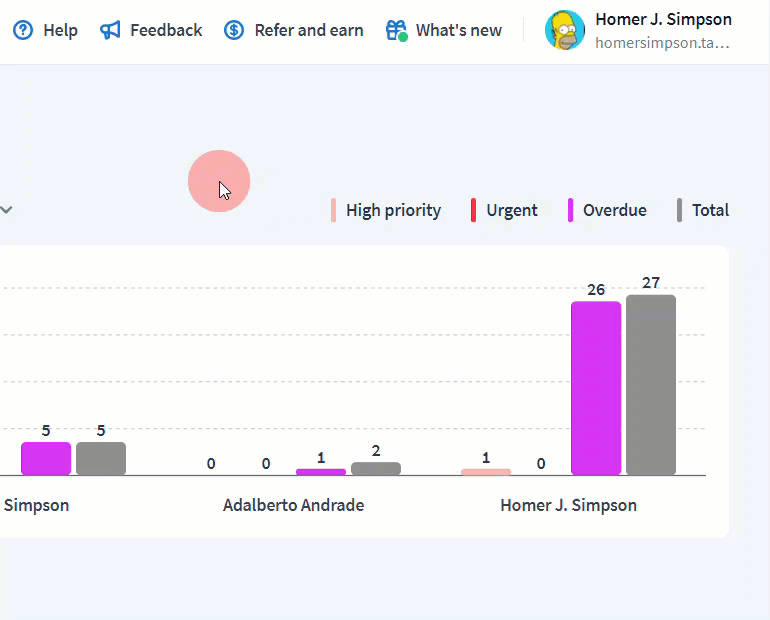
Task: Click the Help question mark icon
Action: tap(23, 30)
